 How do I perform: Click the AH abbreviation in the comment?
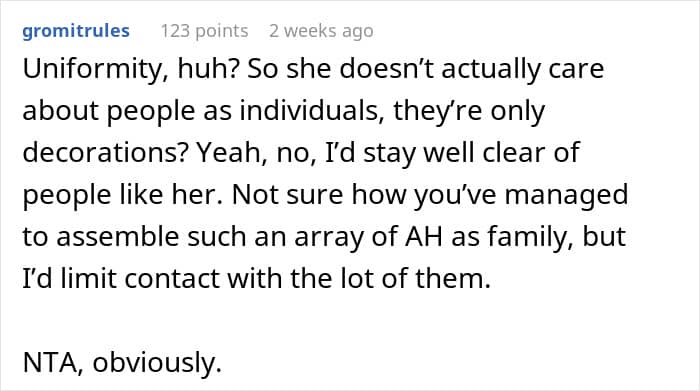(x=424, y=236)
